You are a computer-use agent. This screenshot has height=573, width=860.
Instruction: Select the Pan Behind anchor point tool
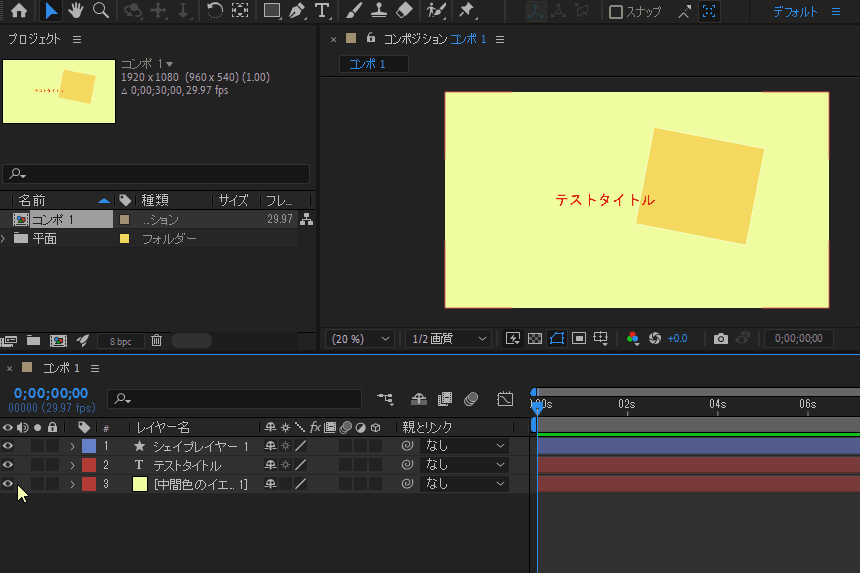[240, 10]
